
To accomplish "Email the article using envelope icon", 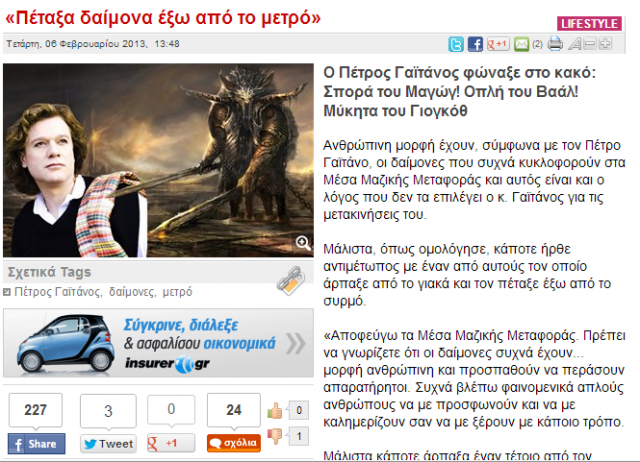I will [x=521, y=44].
